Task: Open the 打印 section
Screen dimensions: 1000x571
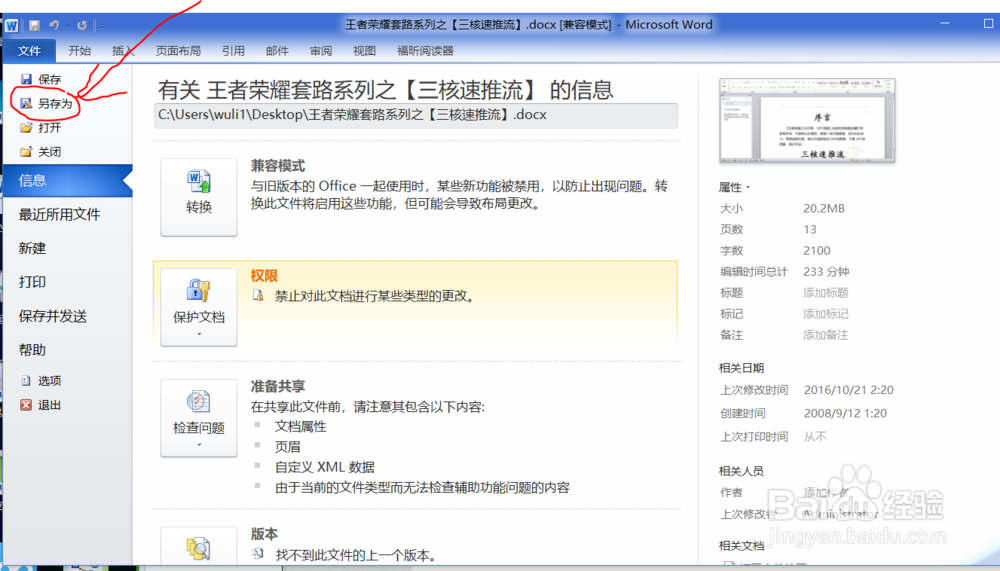Action: pos(33,282)
